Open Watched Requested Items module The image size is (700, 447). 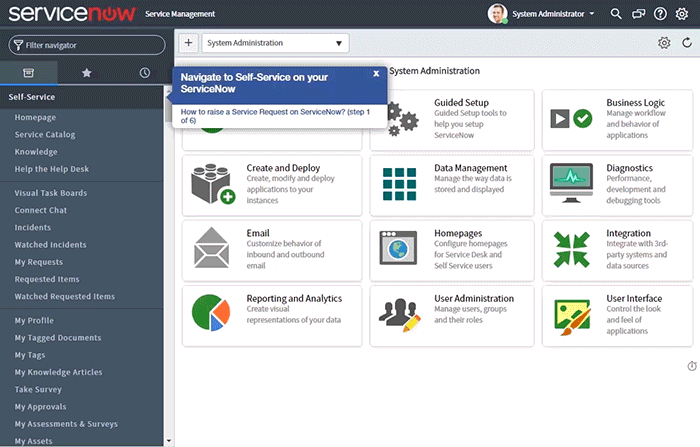click(65, 297)
